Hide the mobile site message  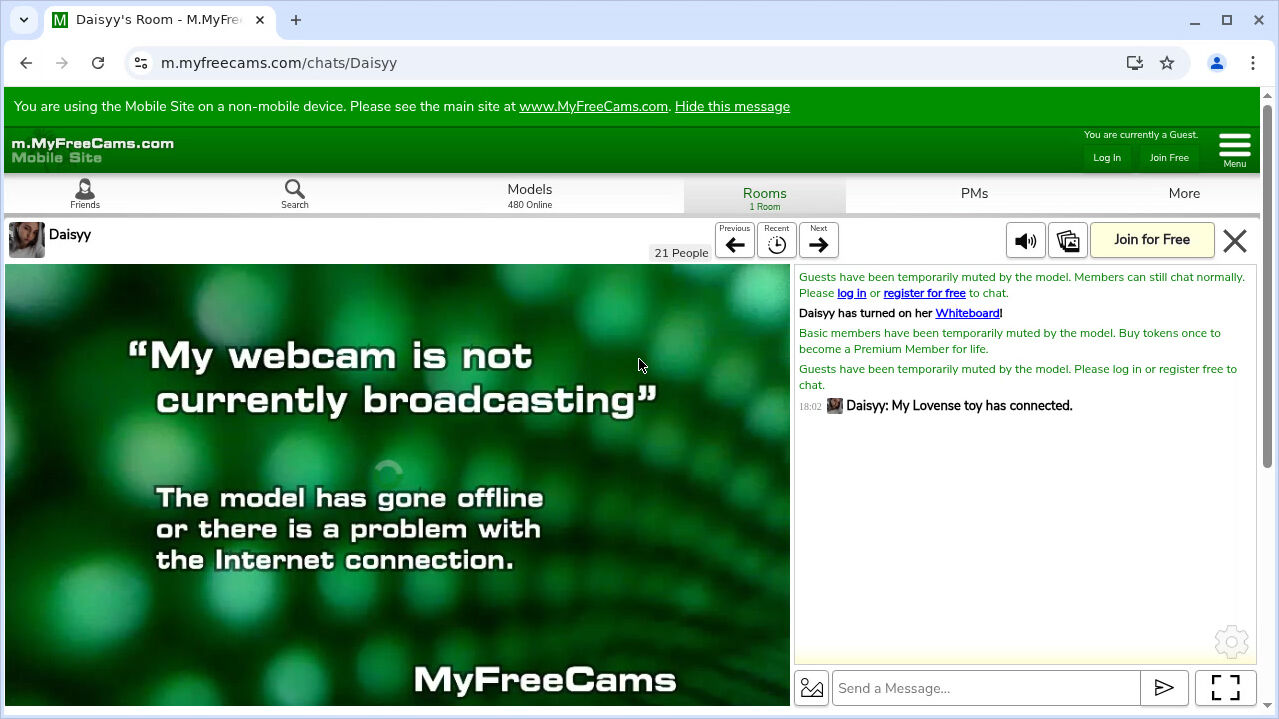(732, 107)
